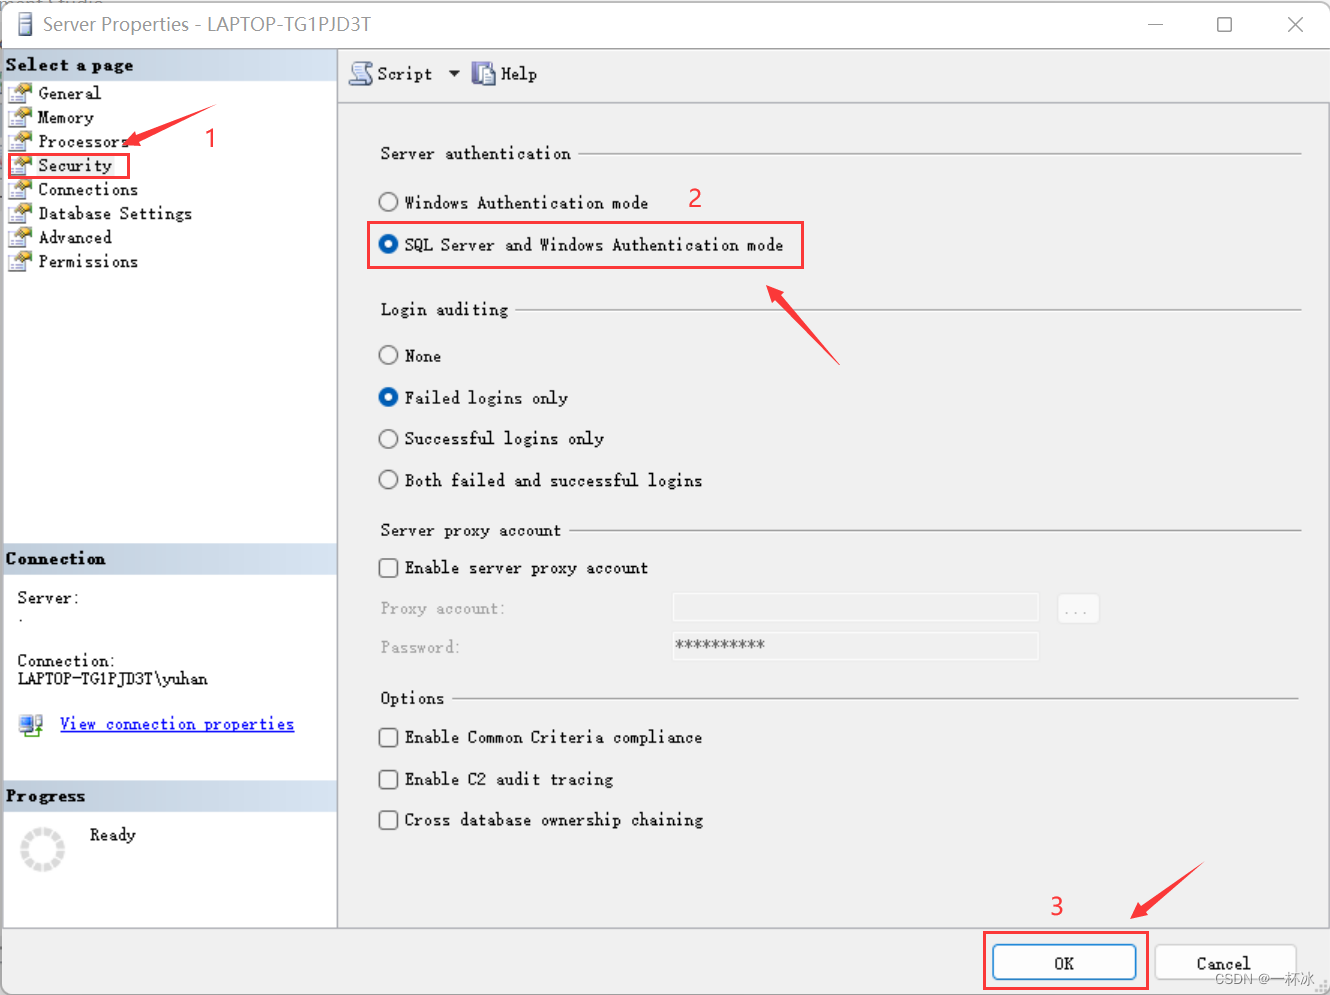This screenshot has height=995, width=1330.
Task: Click the LAPTOP-TG1PJD3T\yuhan connection text
Action: click(x=113, y=679)
